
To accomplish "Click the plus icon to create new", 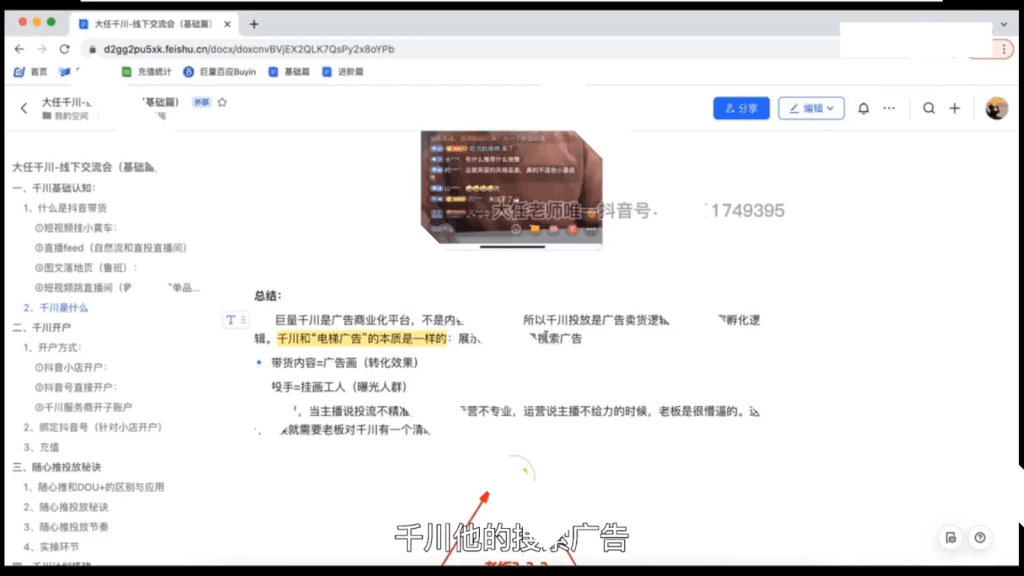I will (955, 108).
